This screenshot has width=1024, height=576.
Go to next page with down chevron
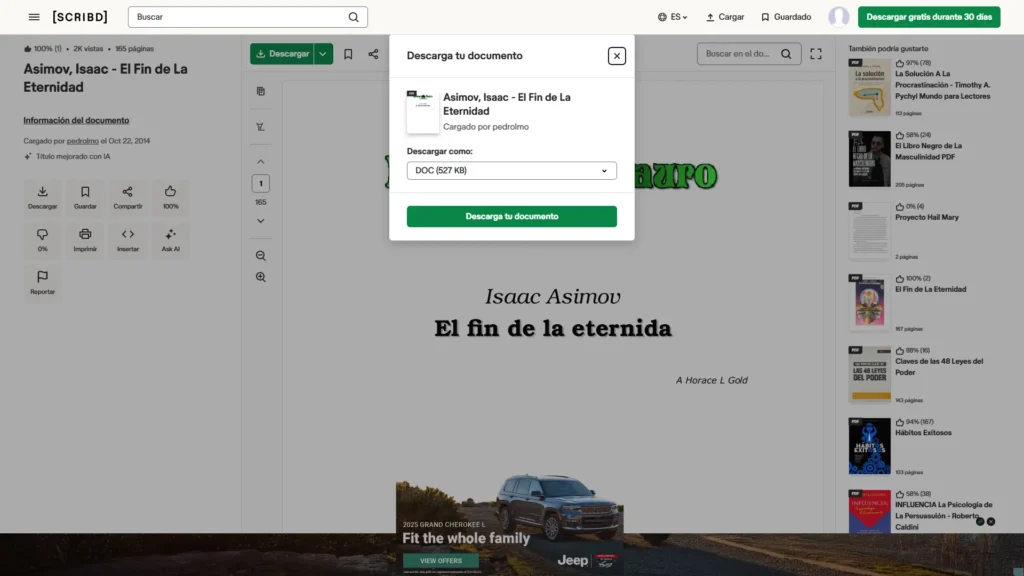(261, 221)
